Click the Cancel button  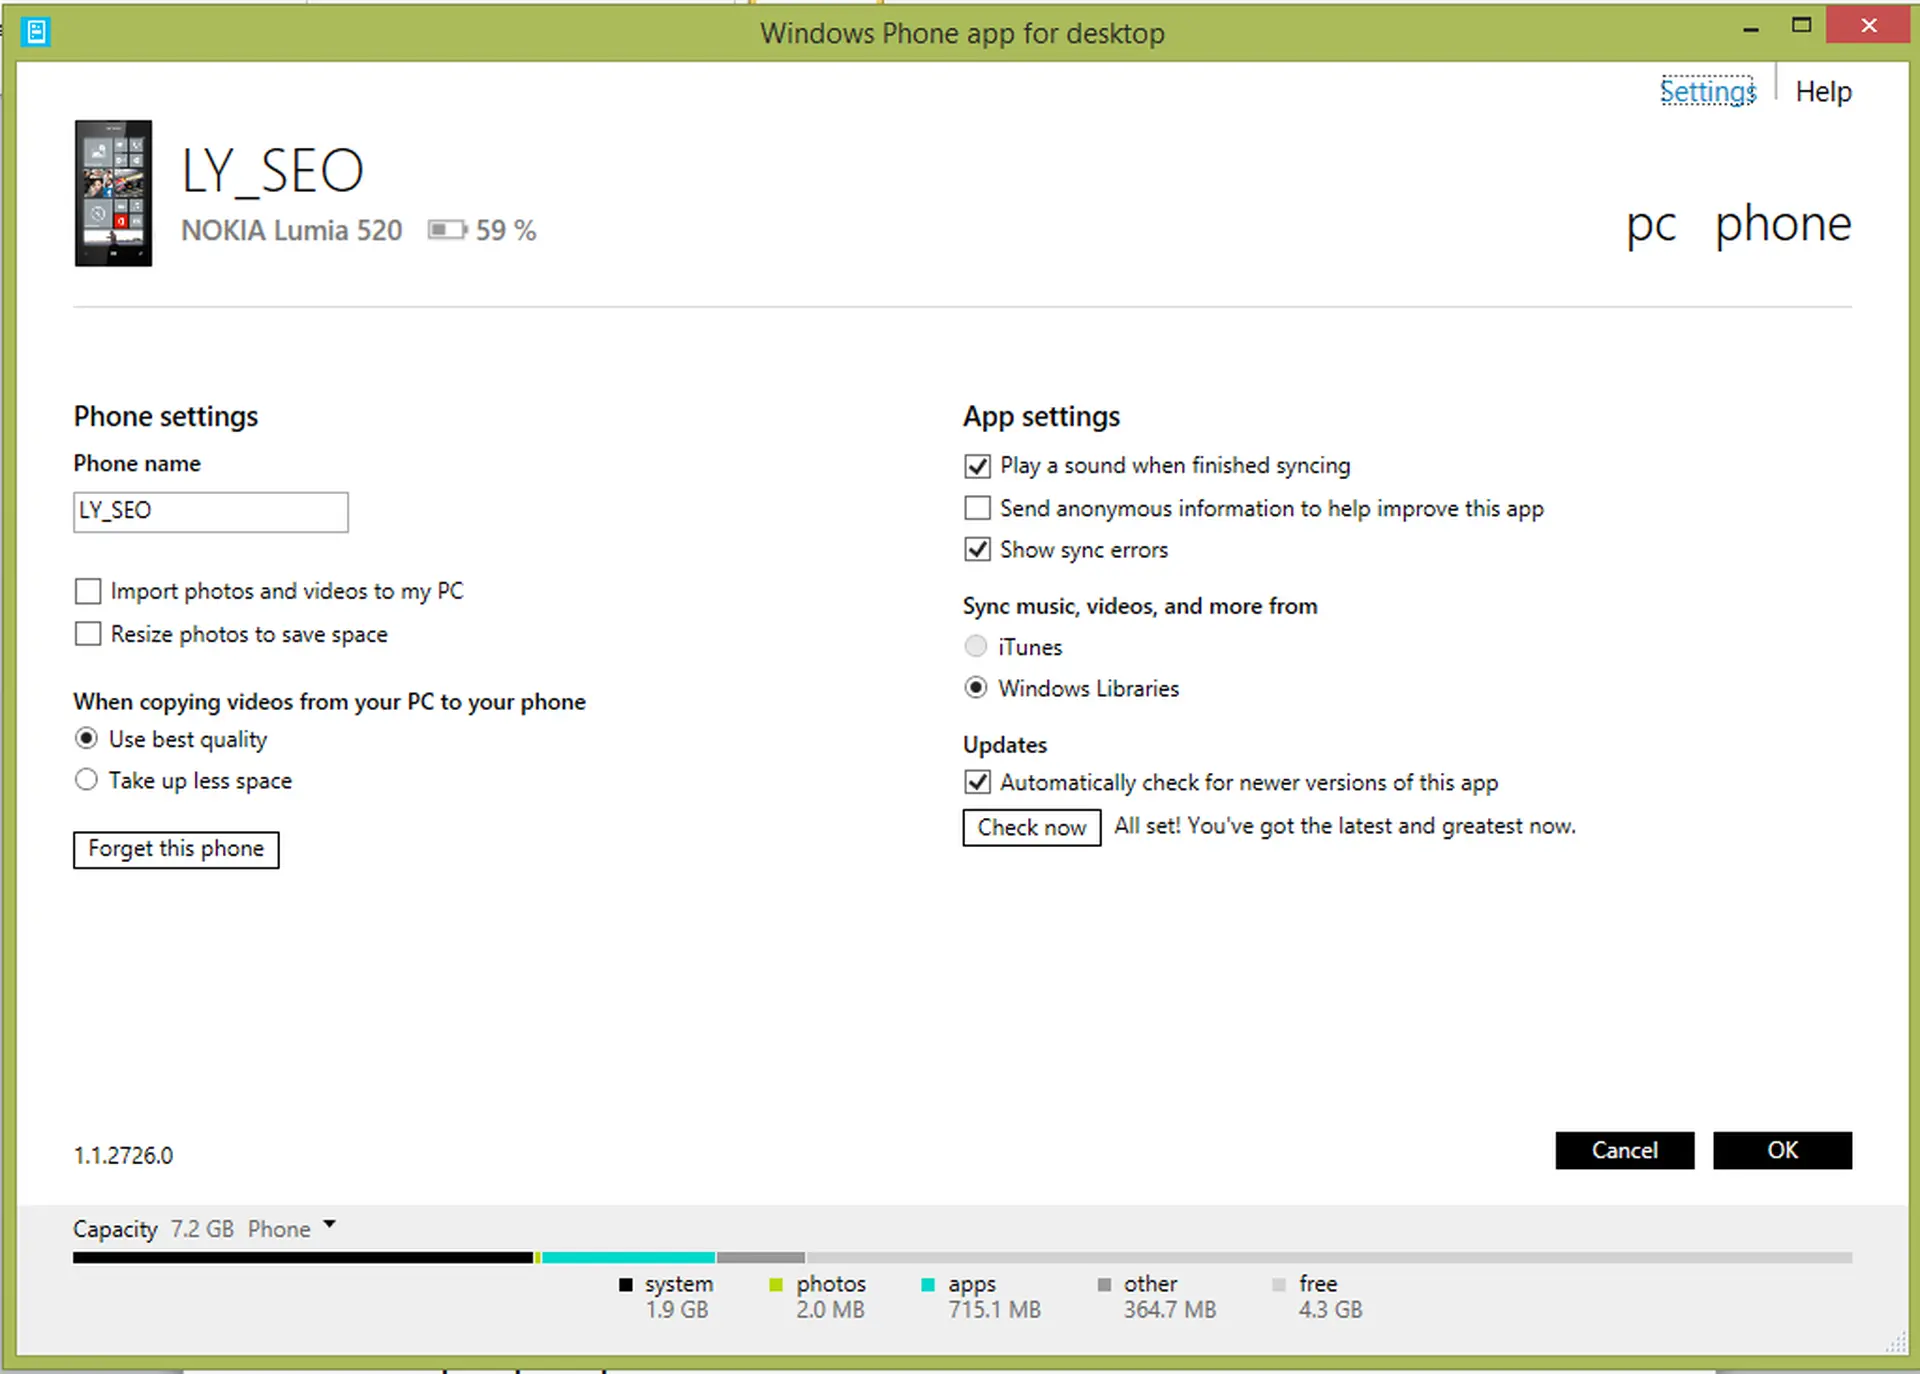(1625, 1150)
